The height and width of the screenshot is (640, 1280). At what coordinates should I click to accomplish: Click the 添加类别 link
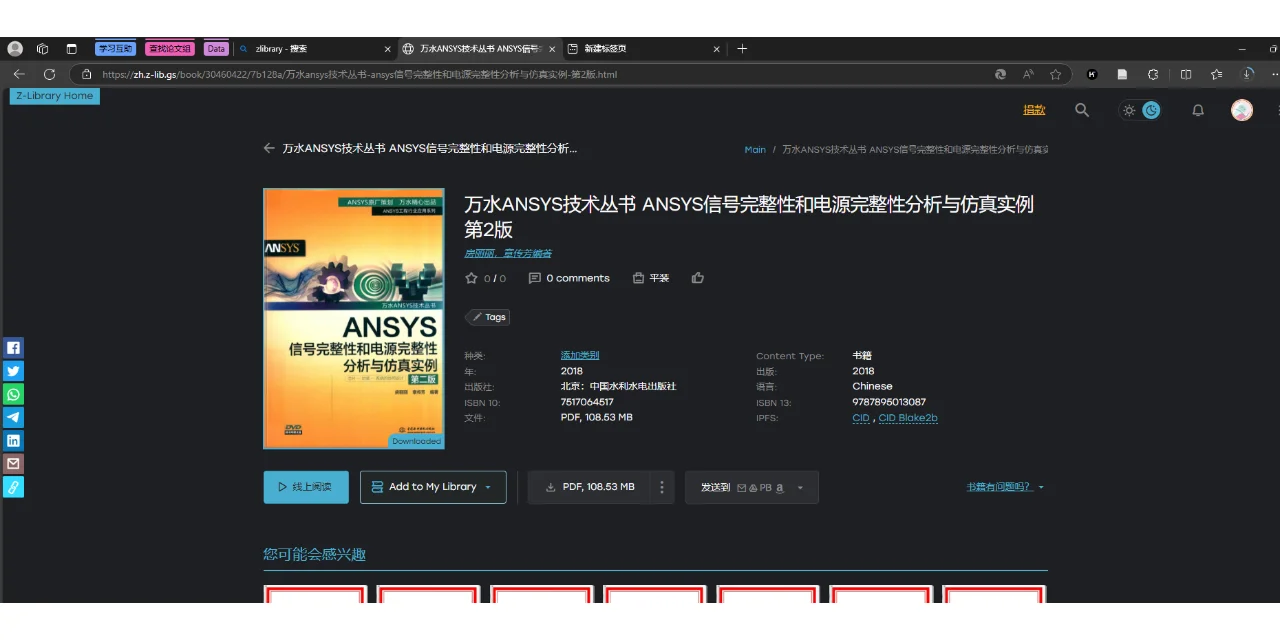[580, 355]
